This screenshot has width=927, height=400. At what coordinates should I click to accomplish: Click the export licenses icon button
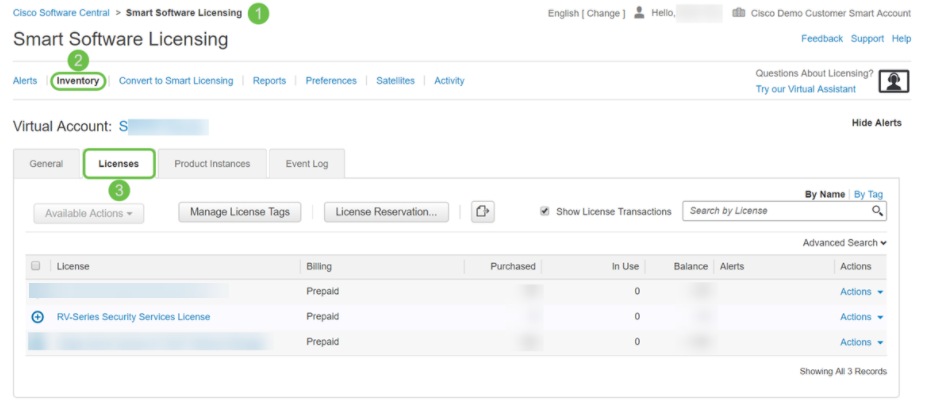pyautogui.click(x=483, y=212)
